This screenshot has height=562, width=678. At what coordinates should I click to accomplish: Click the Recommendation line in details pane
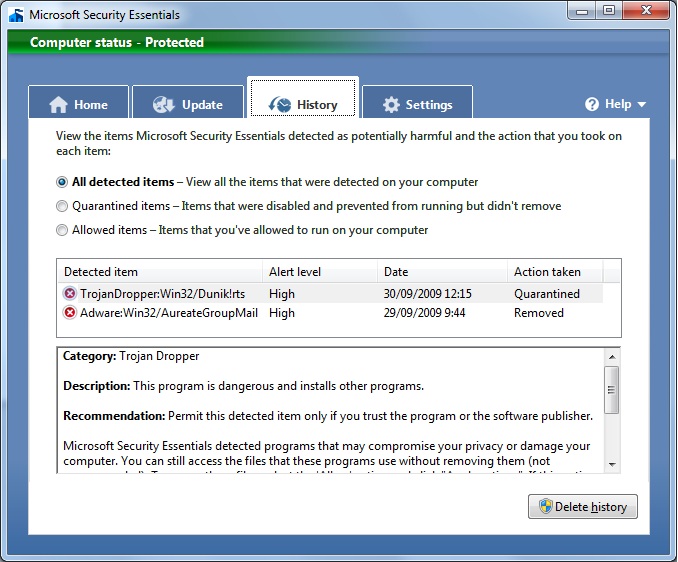pos(328,416)
